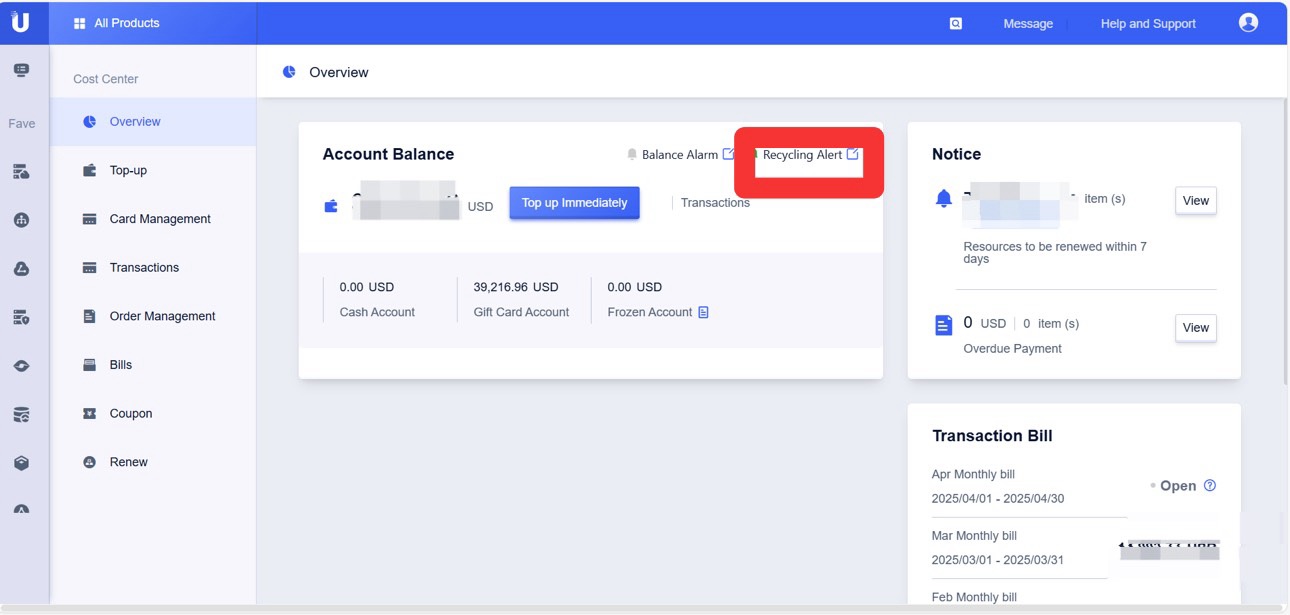
Task: Click the search icon in top bar
Action: click(x=956, y=23)
